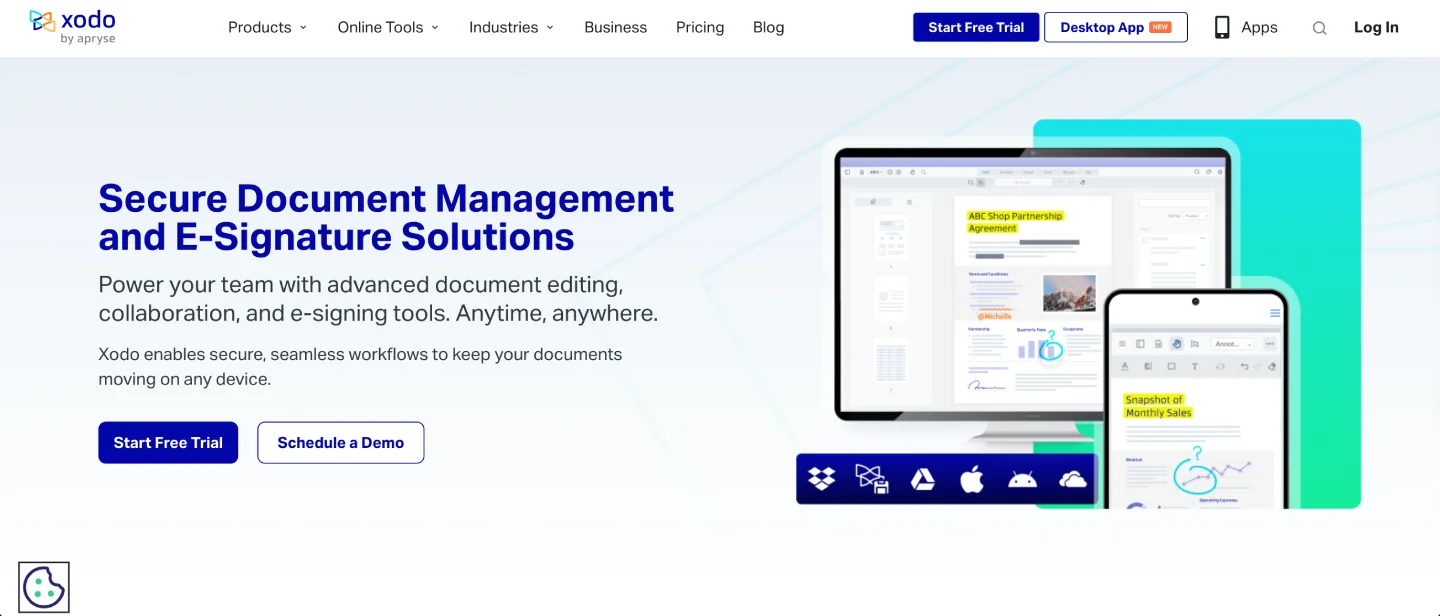
Task: Click the 'Power your team' subheading text
Action: (378, 298)
